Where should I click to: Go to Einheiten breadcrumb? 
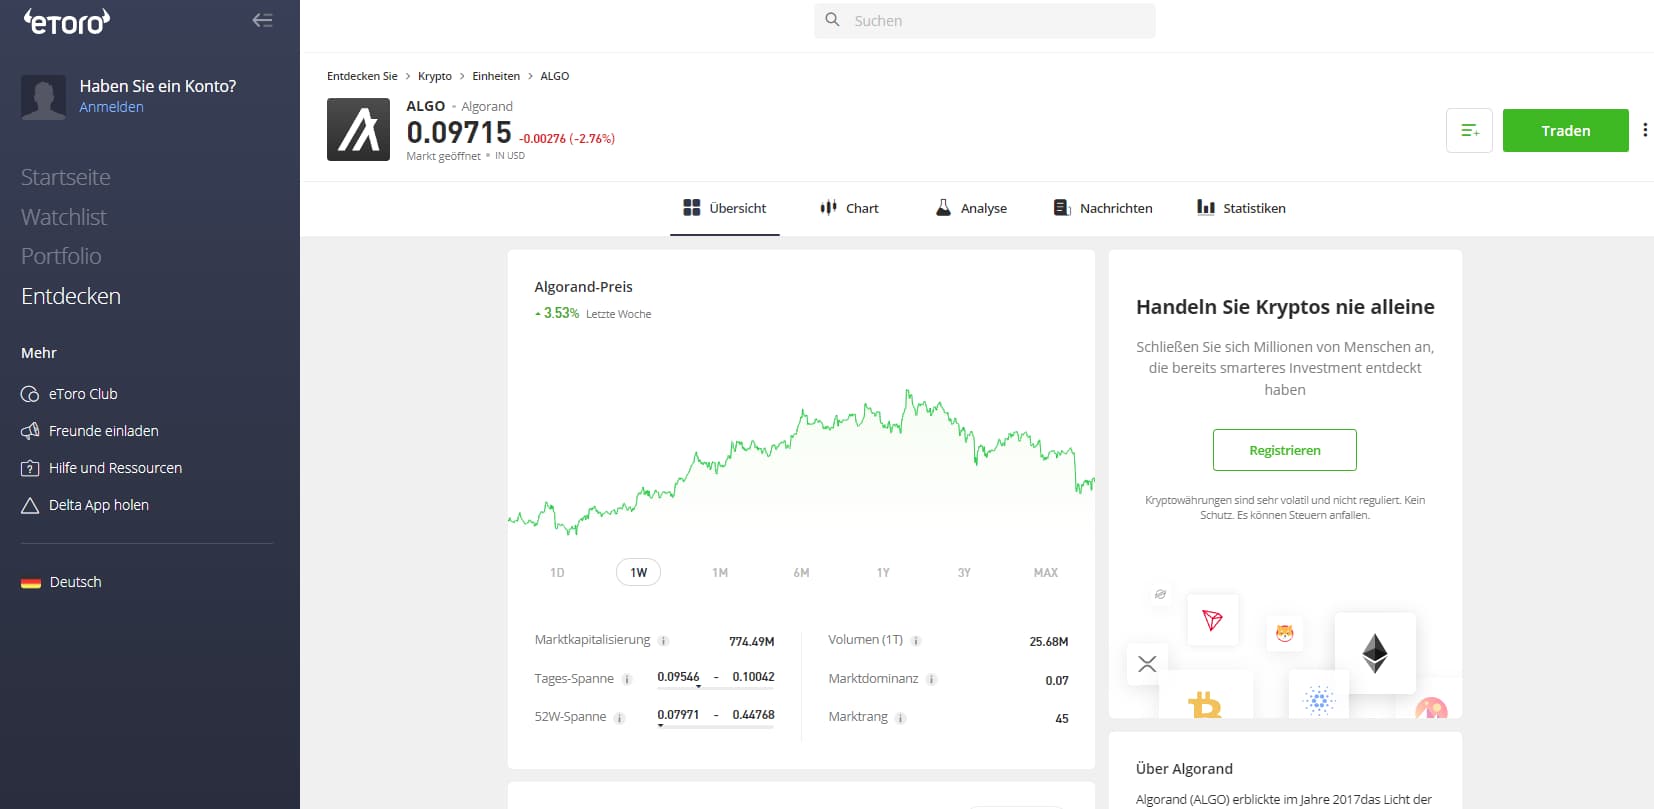point(496,76)
